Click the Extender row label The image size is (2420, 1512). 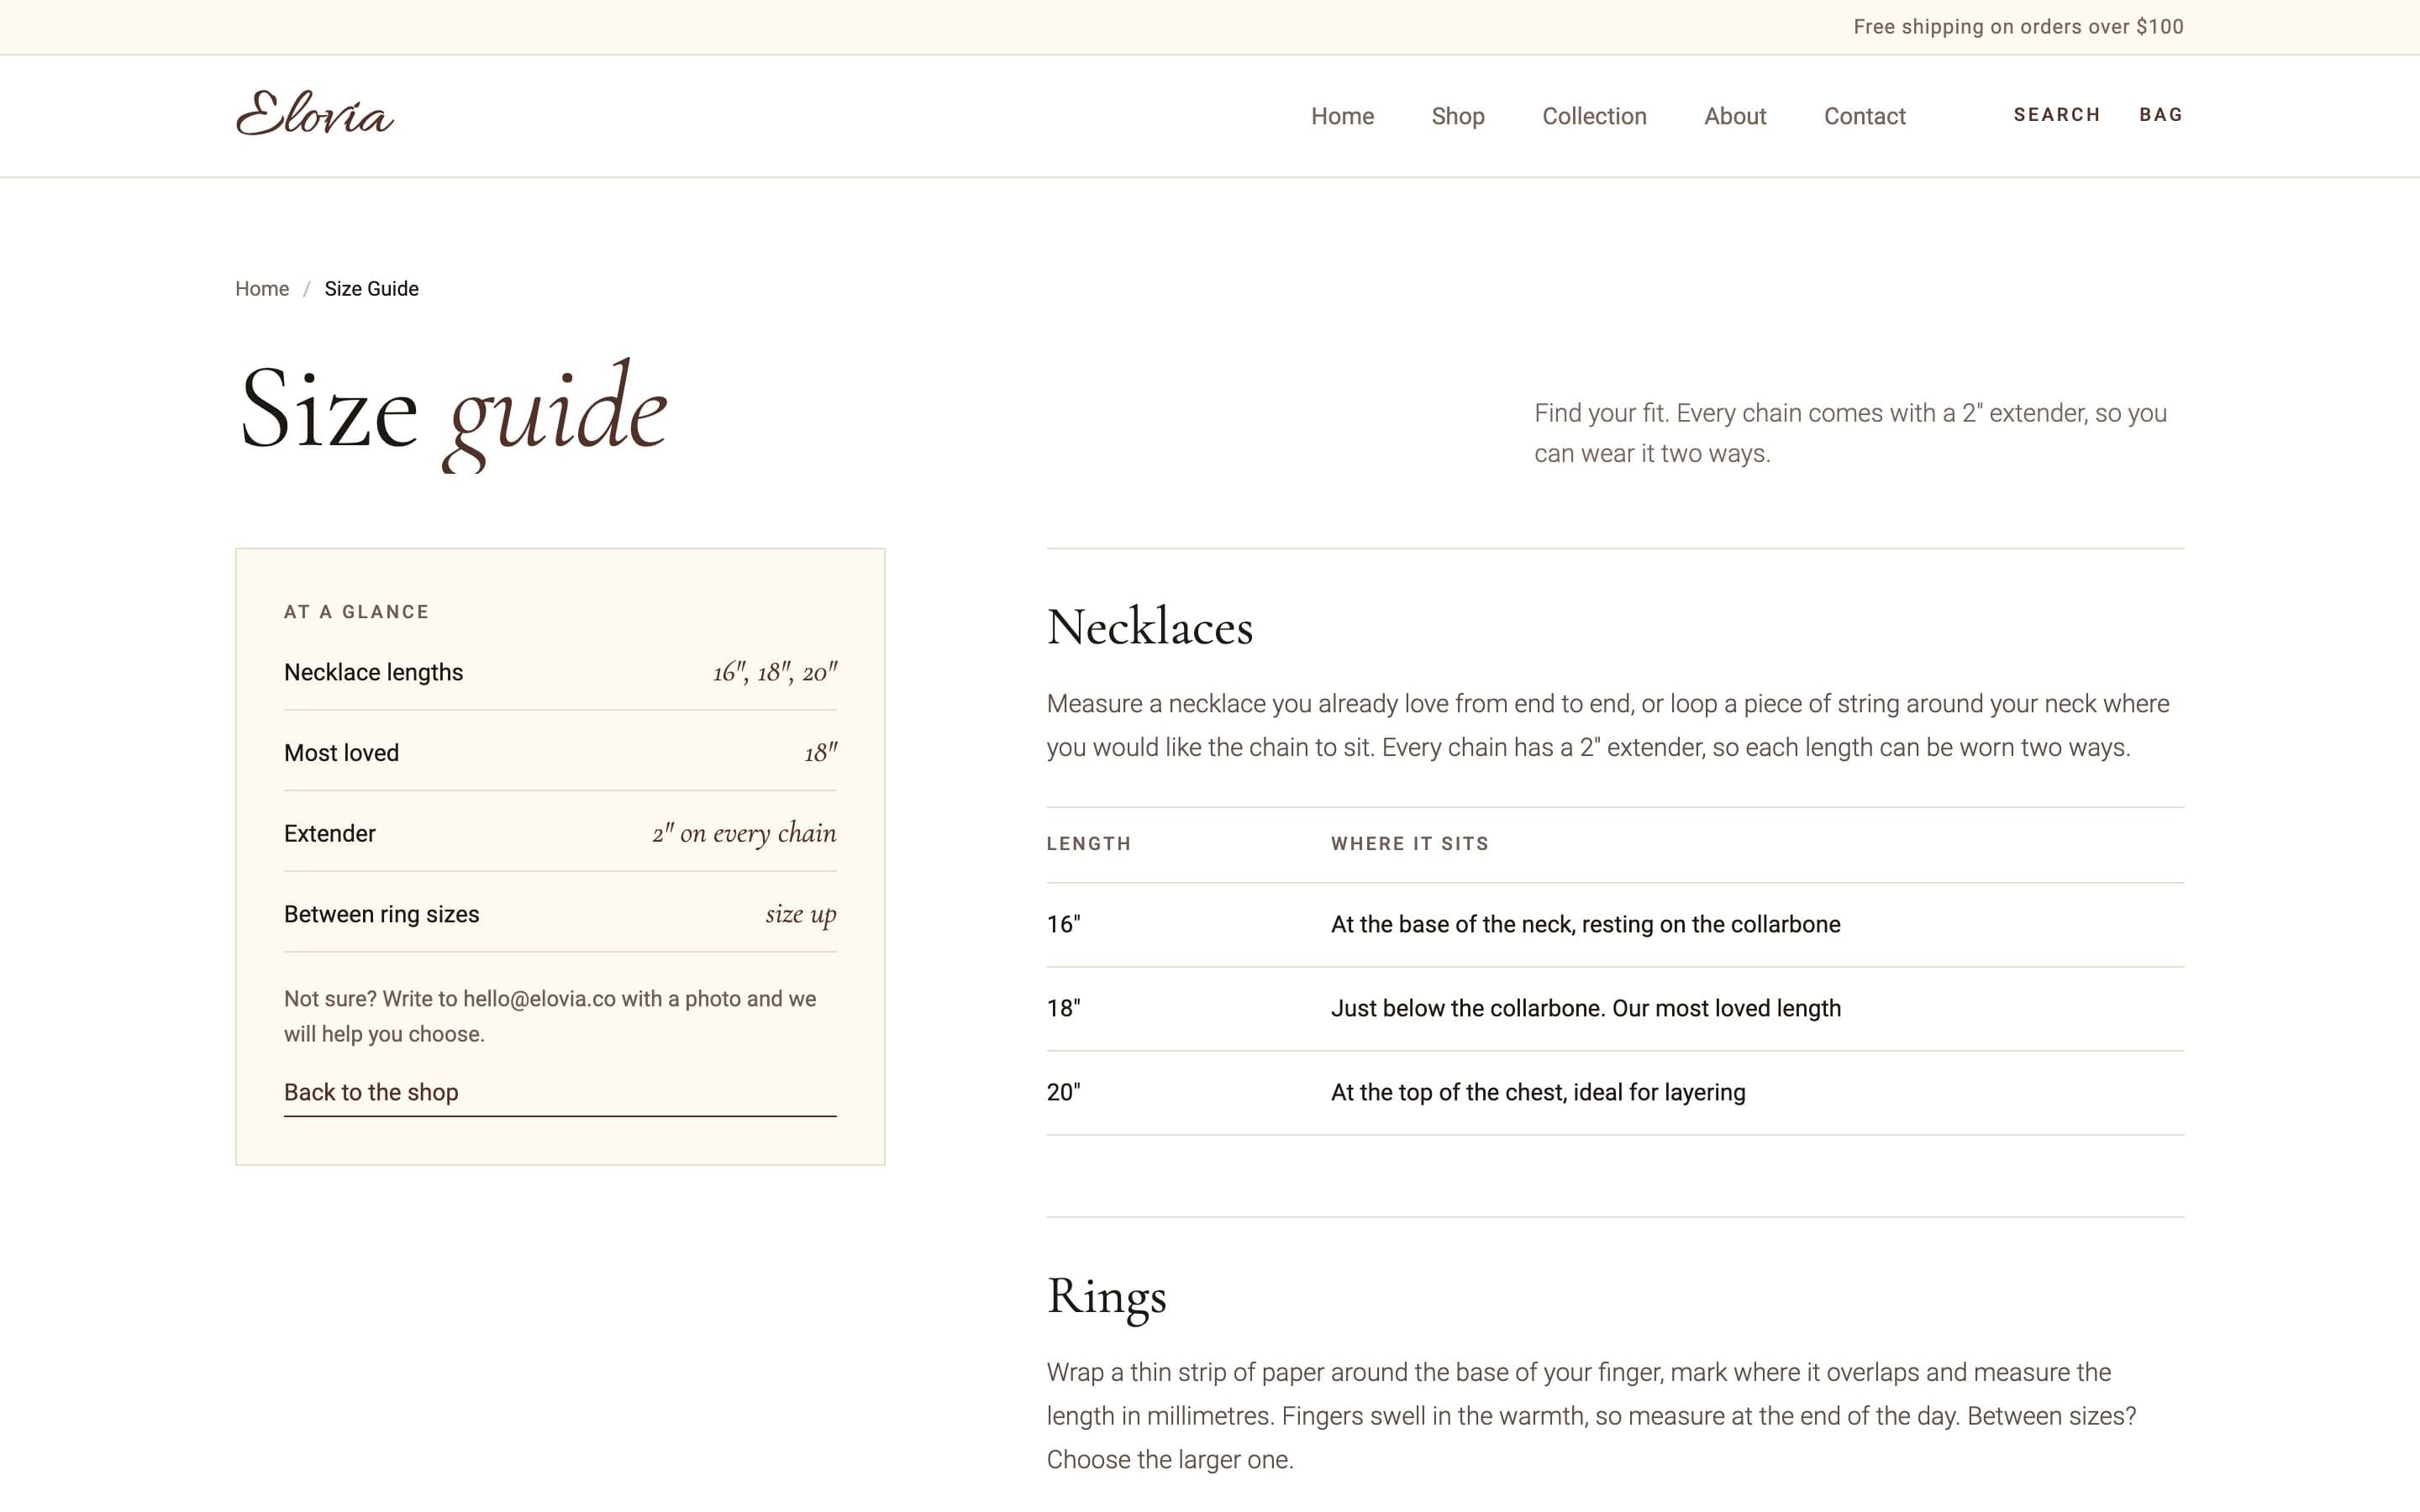329,834
